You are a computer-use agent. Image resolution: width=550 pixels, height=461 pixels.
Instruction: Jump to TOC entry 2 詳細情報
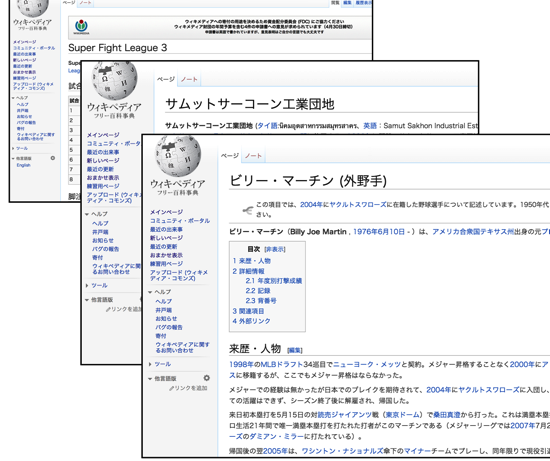pos(248,271)
